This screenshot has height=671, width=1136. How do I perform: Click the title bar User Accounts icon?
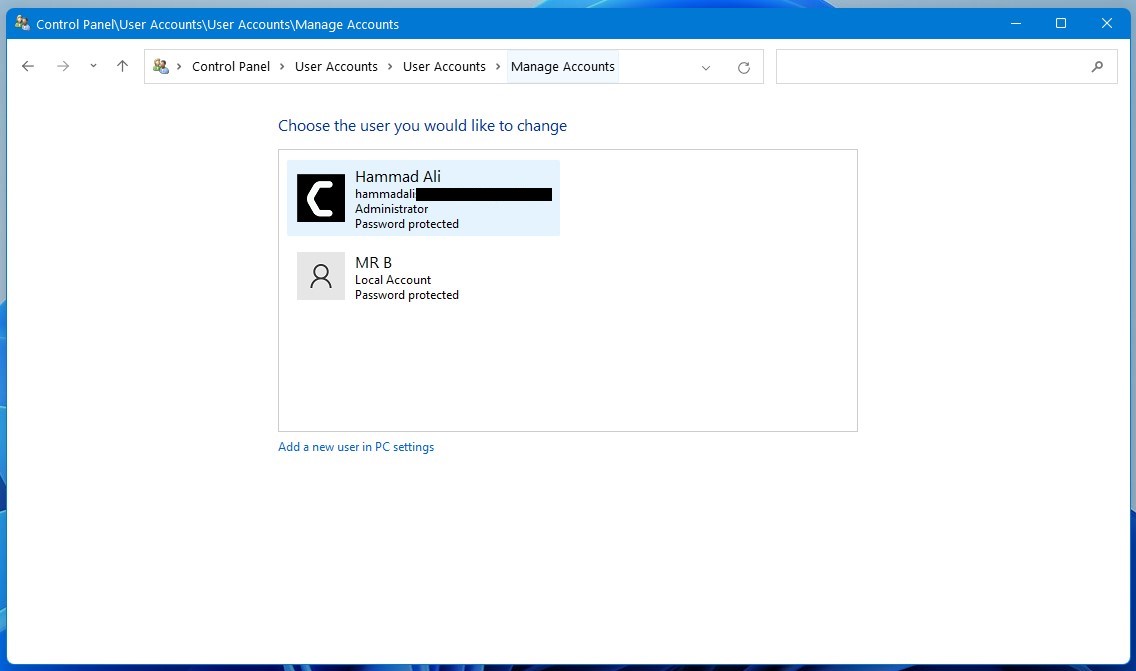click(22, 23)
